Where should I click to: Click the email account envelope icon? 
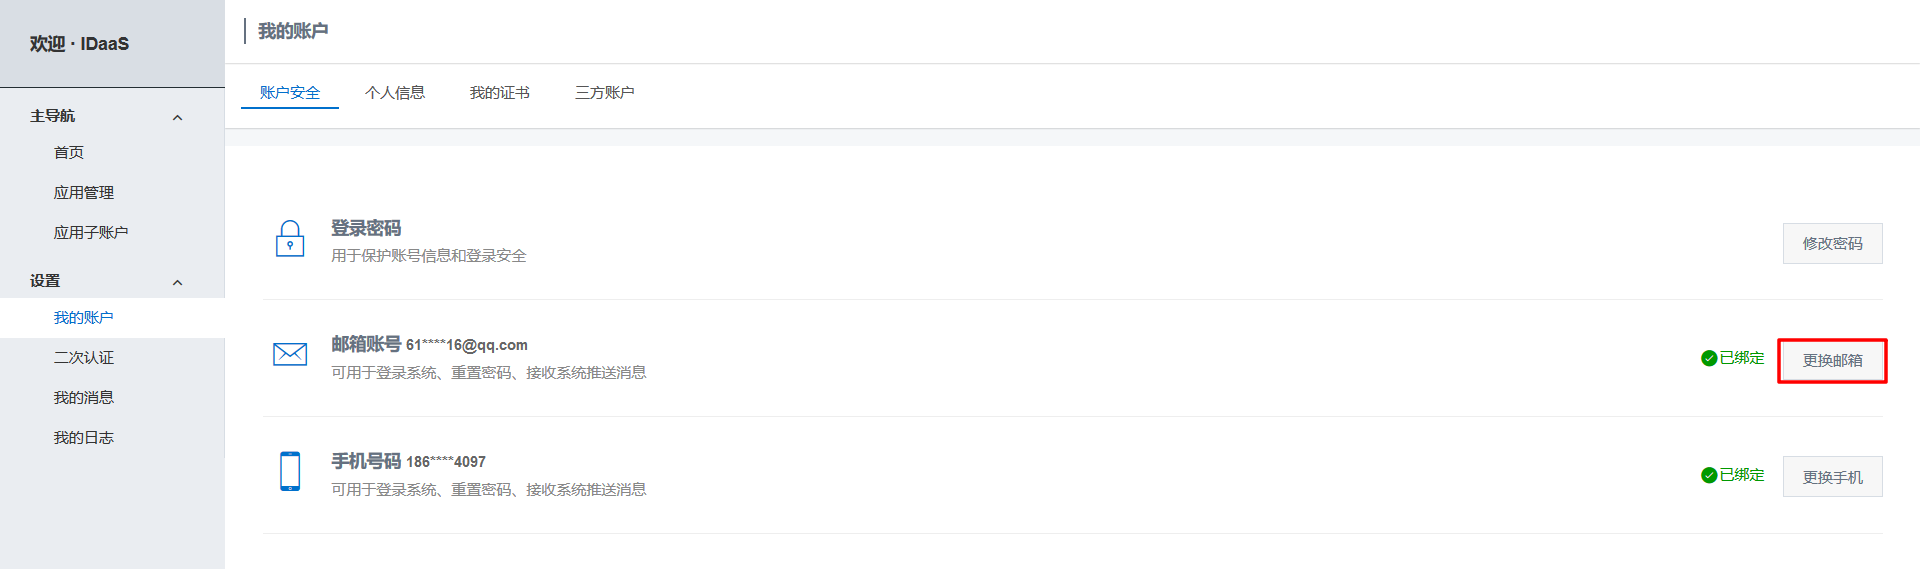(290, 354)
